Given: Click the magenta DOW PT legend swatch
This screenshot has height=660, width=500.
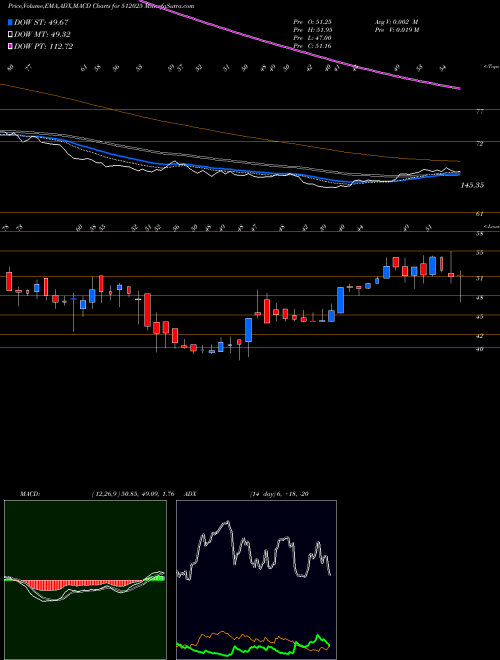Looking at the screenshot, I should click(x=10, y=46).
